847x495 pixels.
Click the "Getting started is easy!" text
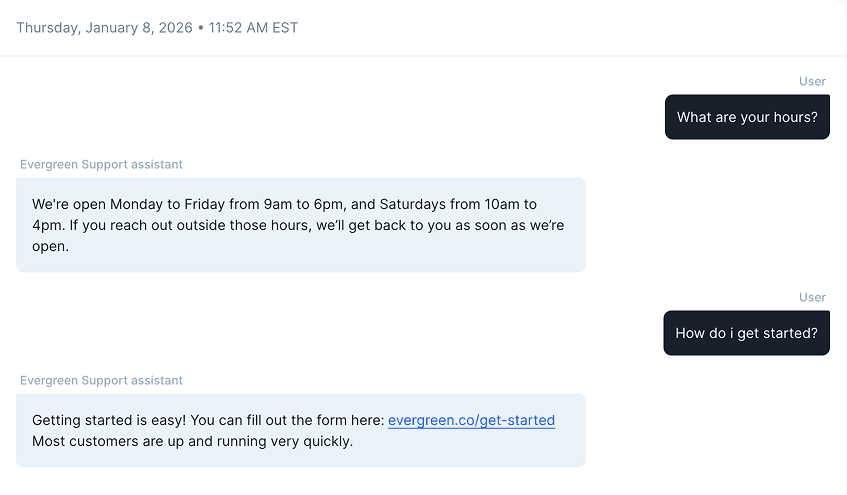point(109,420)
